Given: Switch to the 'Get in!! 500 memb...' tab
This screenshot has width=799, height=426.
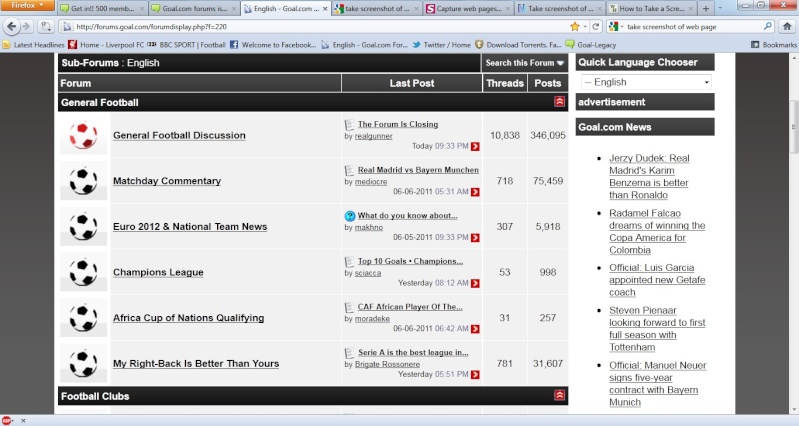Looking at the screenshot, I should pos(102,9).
